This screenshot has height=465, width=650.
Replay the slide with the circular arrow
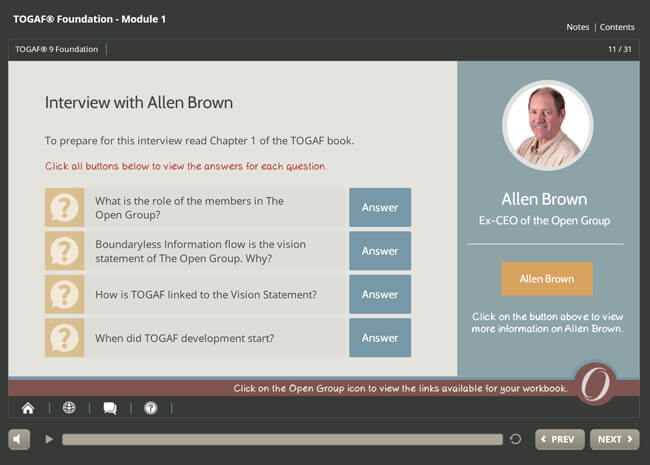click(x=515, y=439)
